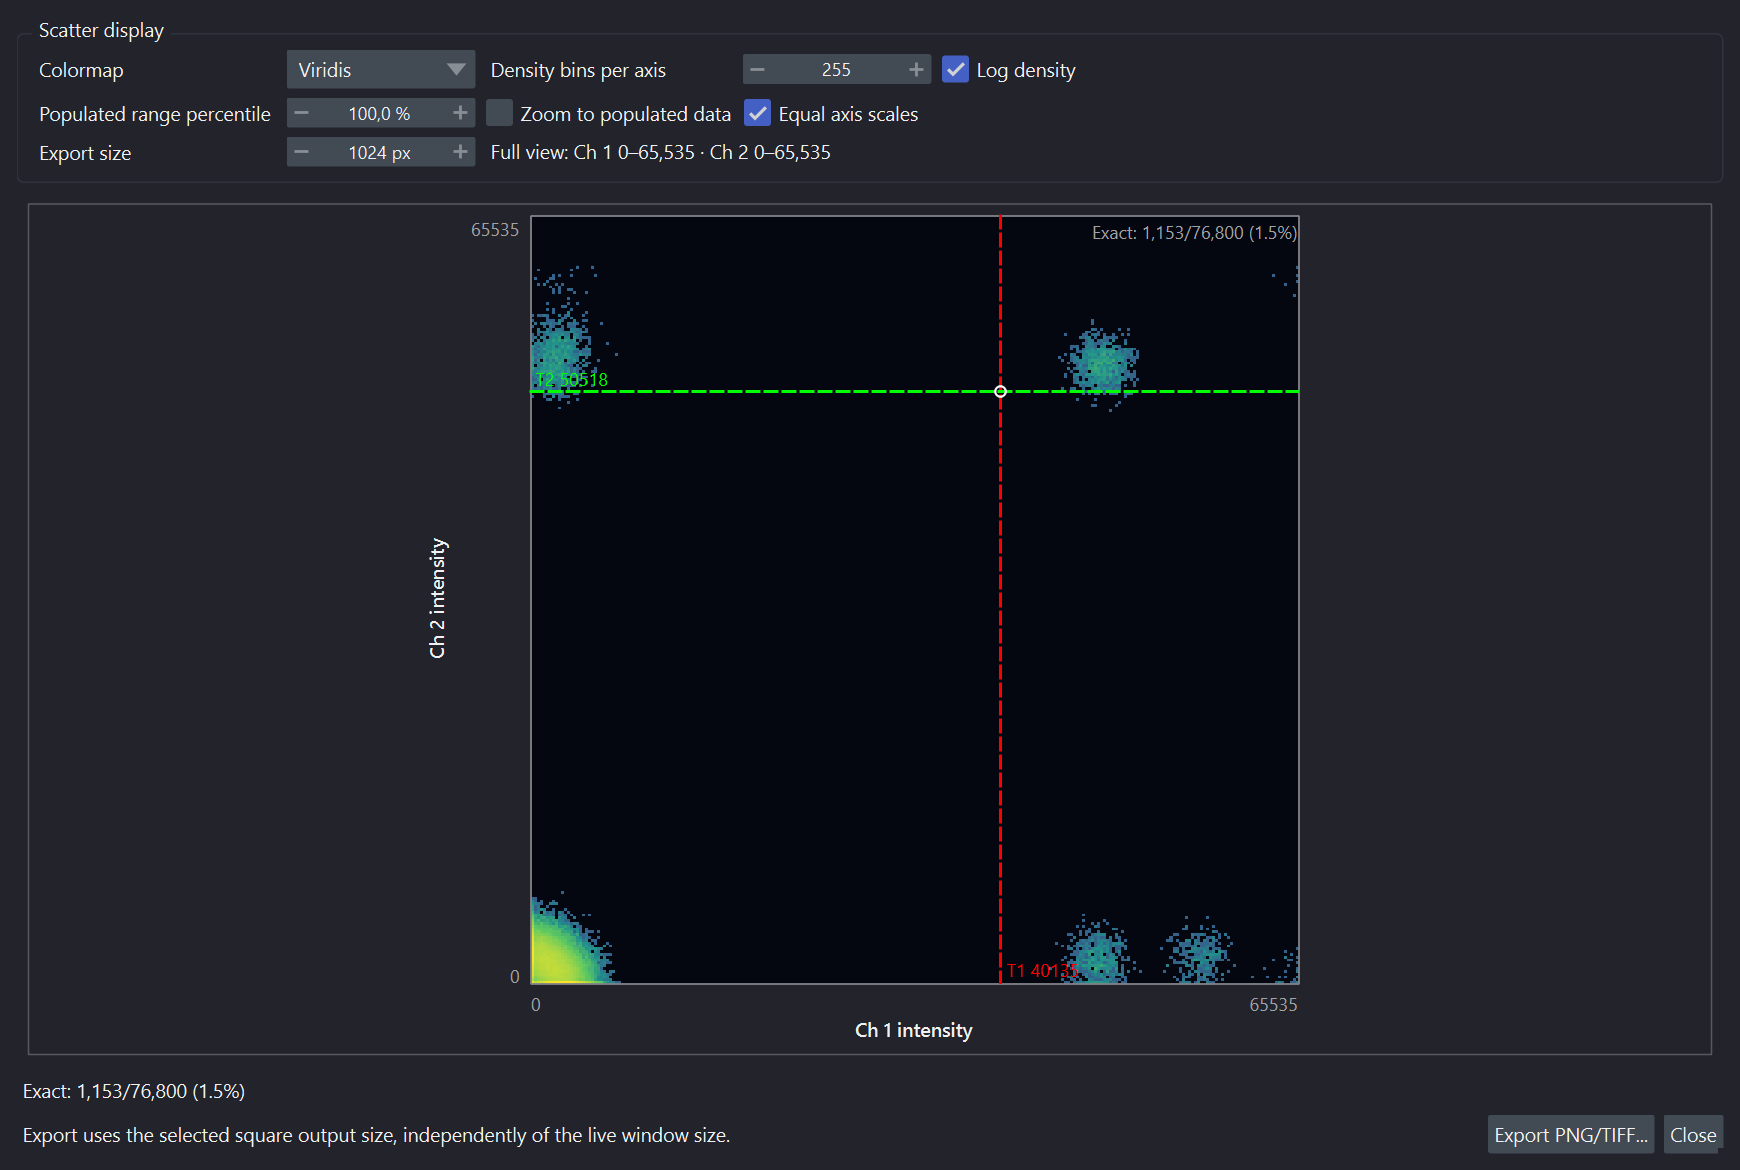Click the Export size label

[x=85, y=153]
